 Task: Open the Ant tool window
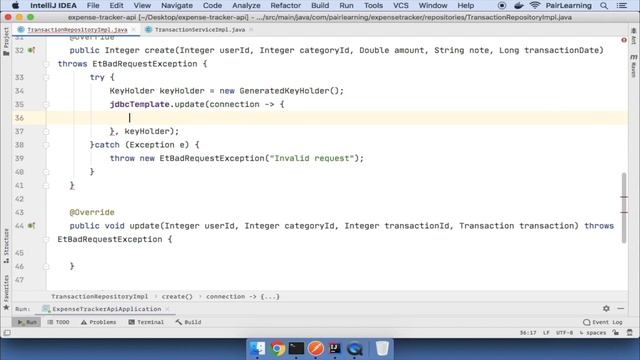coord(633,37)
